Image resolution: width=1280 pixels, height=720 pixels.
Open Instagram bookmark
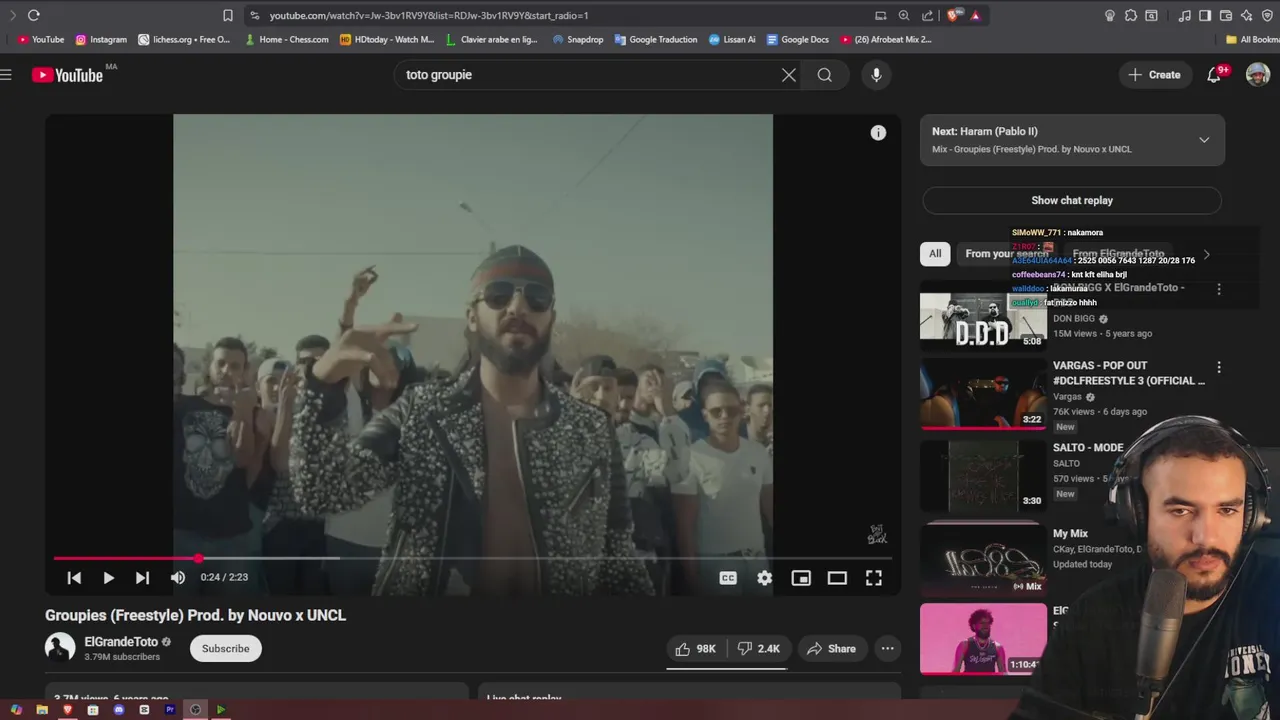tap(101, 40)
